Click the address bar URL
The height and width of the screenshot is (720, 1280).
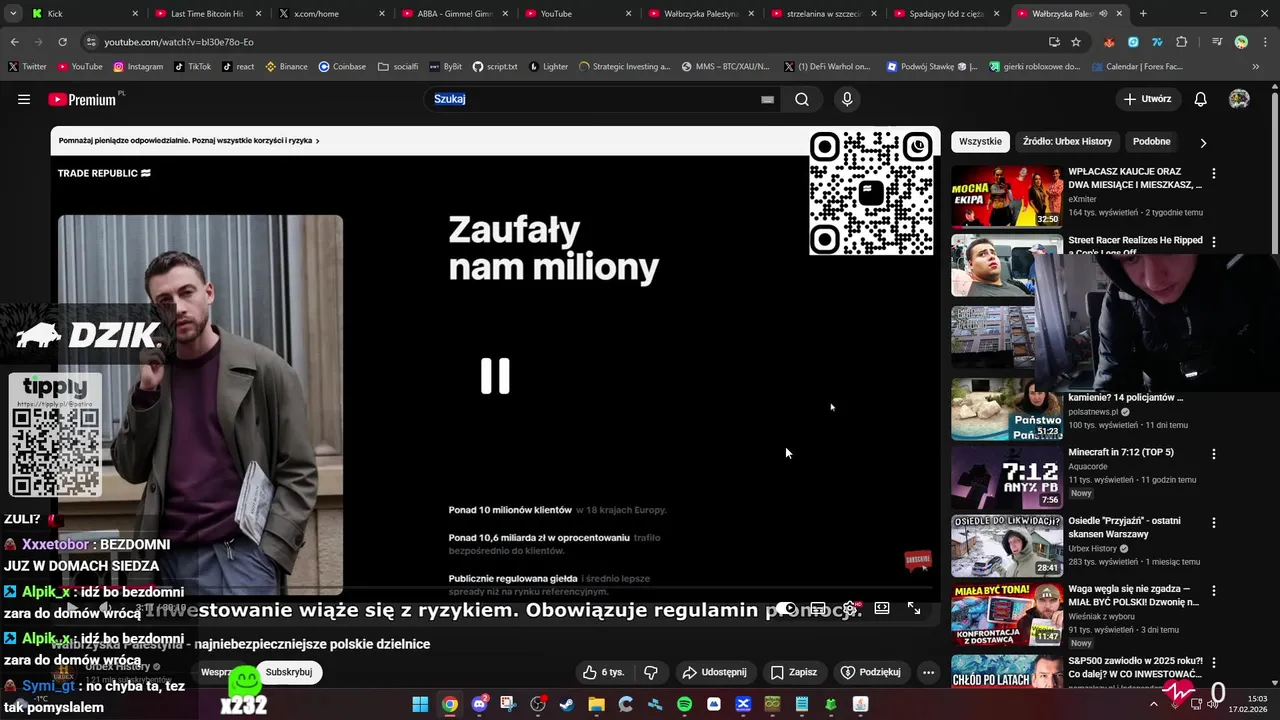[x=179, y=42]
